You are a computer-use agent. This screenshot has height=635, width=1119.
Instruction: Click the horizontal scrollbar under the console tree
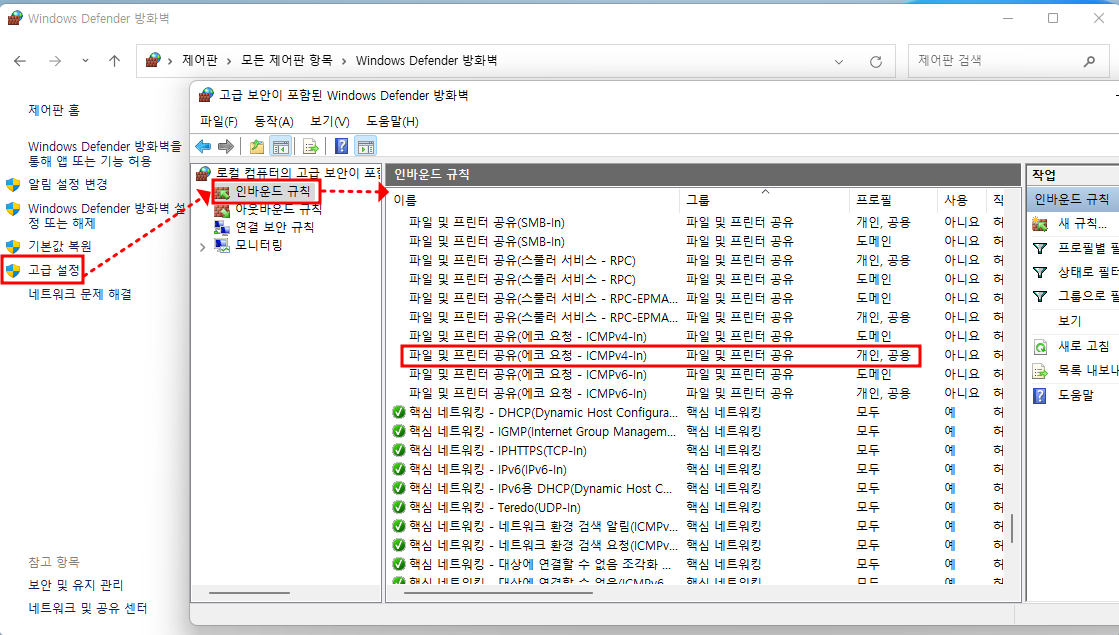(250, 593)
